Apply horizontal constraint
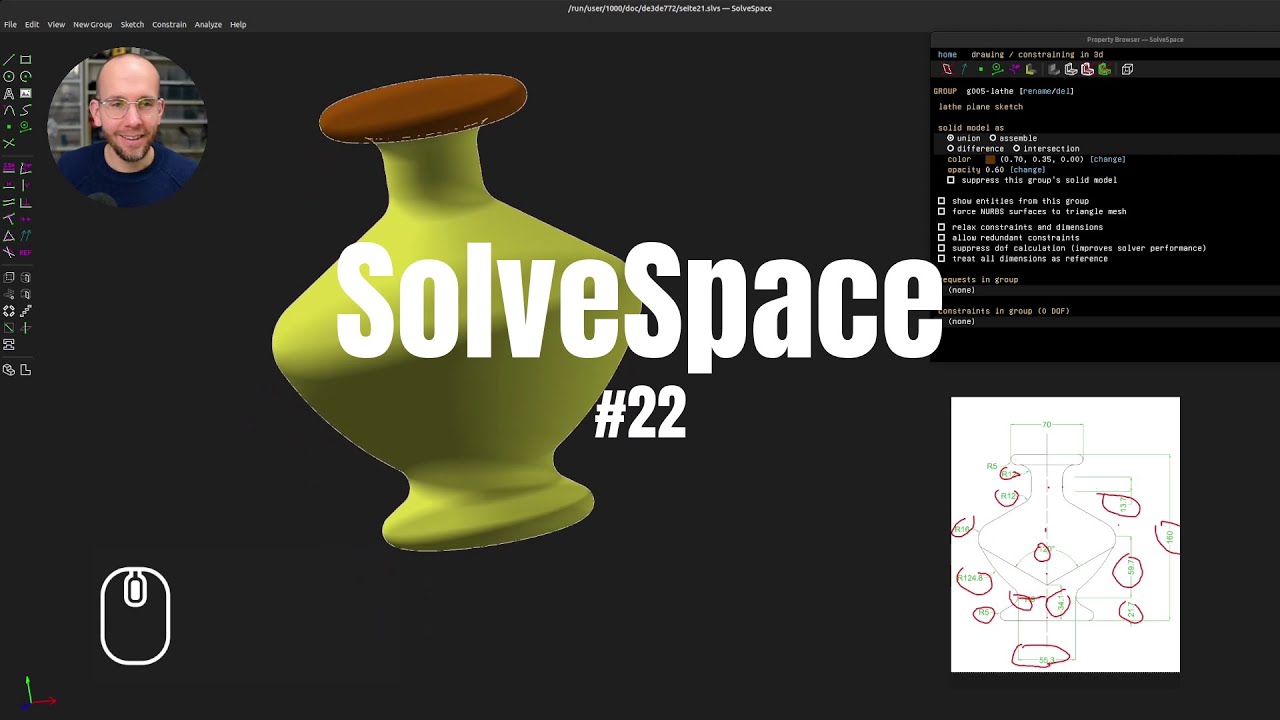The height and width of the screenshot is (720, 1280). click(x=9, y=185)
